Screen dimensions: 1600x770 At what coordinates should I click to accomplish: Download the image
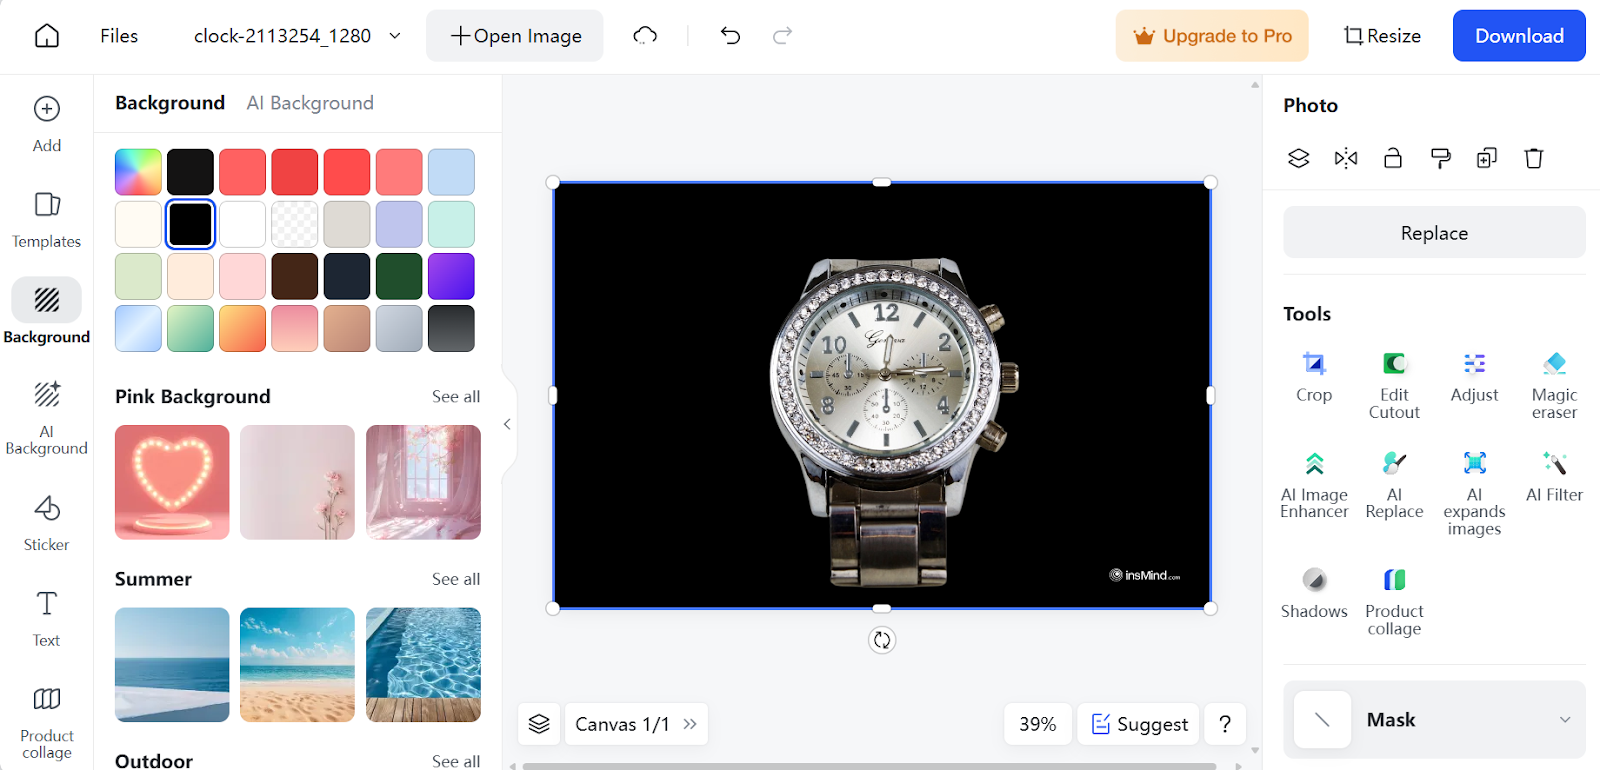pos(1519,36)
